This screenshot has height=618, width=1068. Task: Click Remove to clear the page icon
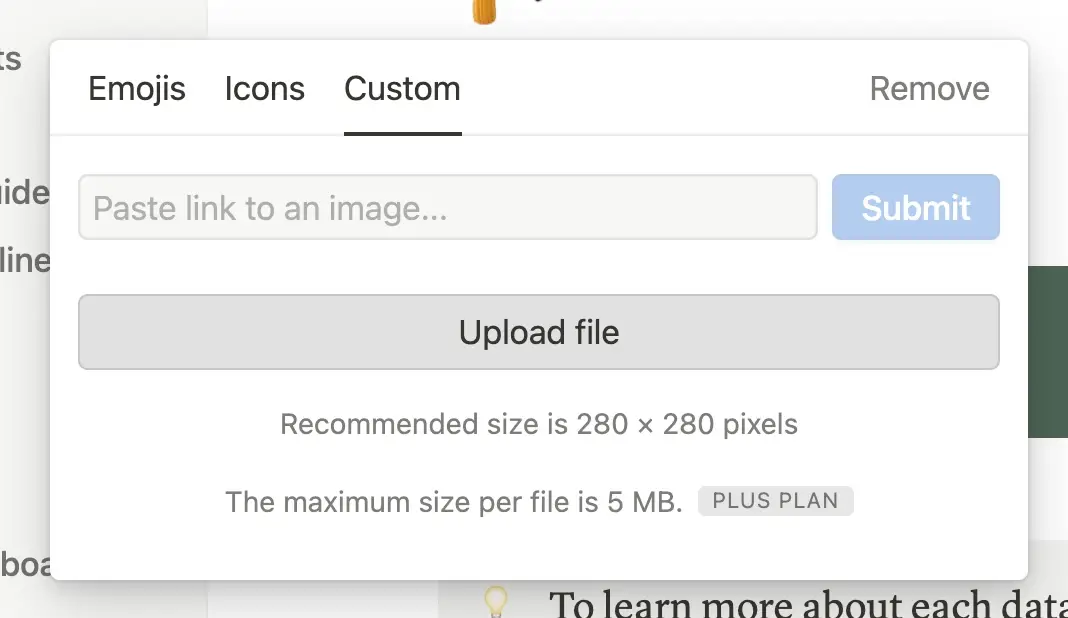pyautogui.click(x=929, y=89)
